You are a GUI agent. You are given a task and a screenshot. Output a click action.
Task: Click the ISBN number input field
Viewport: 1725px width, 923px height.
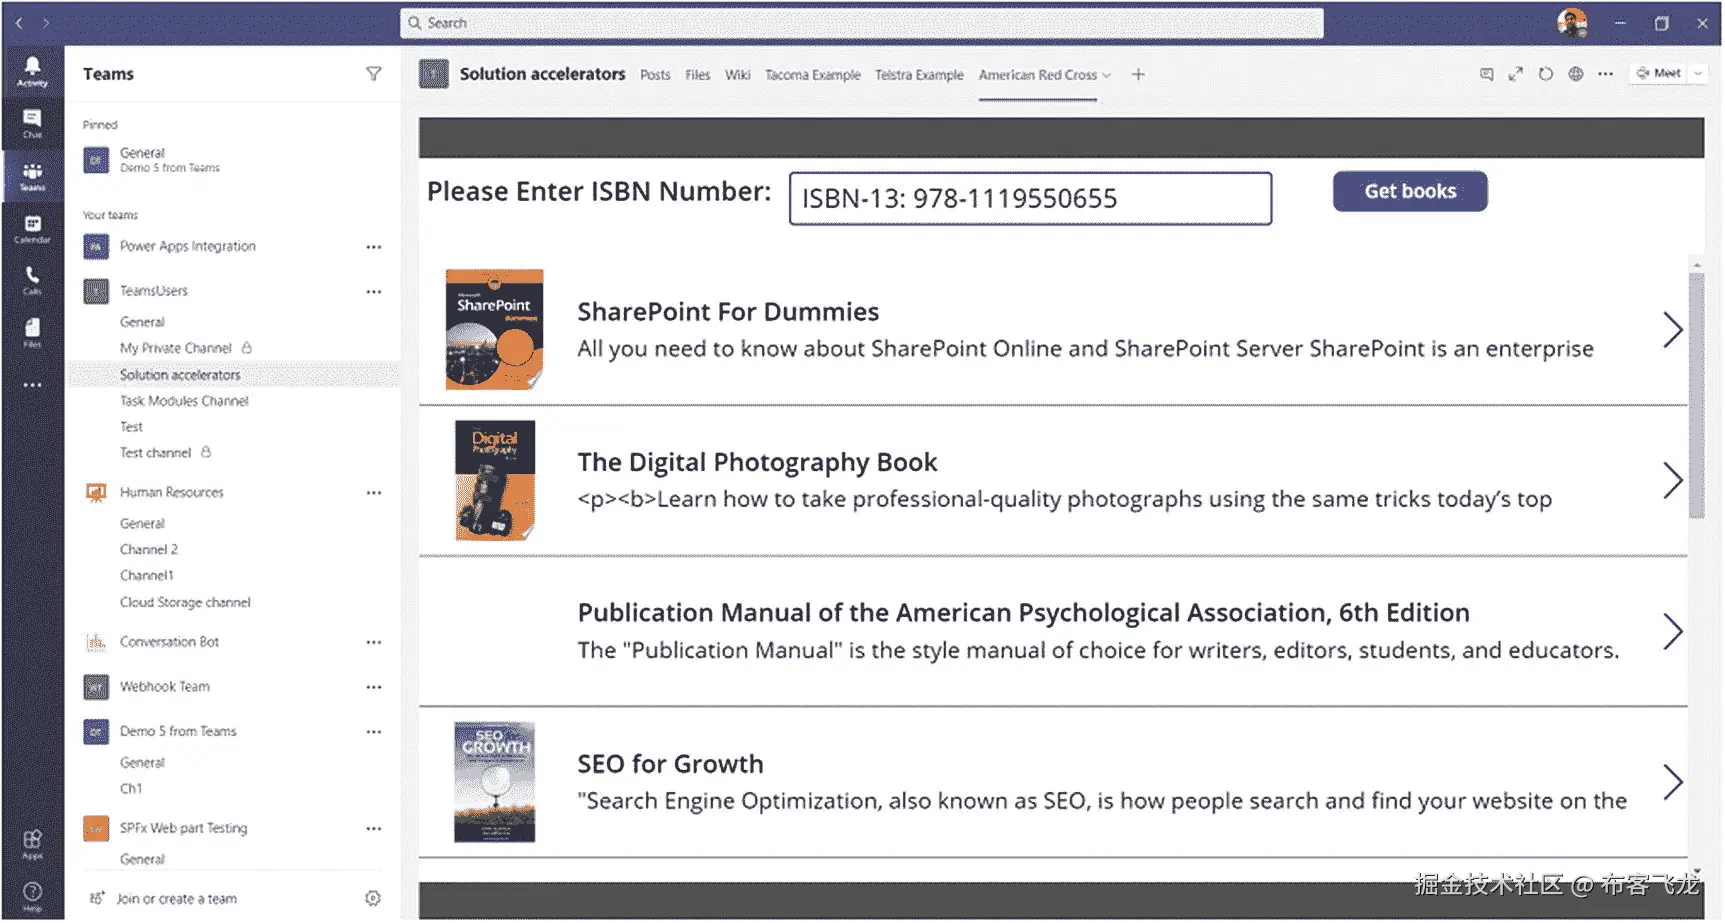1030,199
